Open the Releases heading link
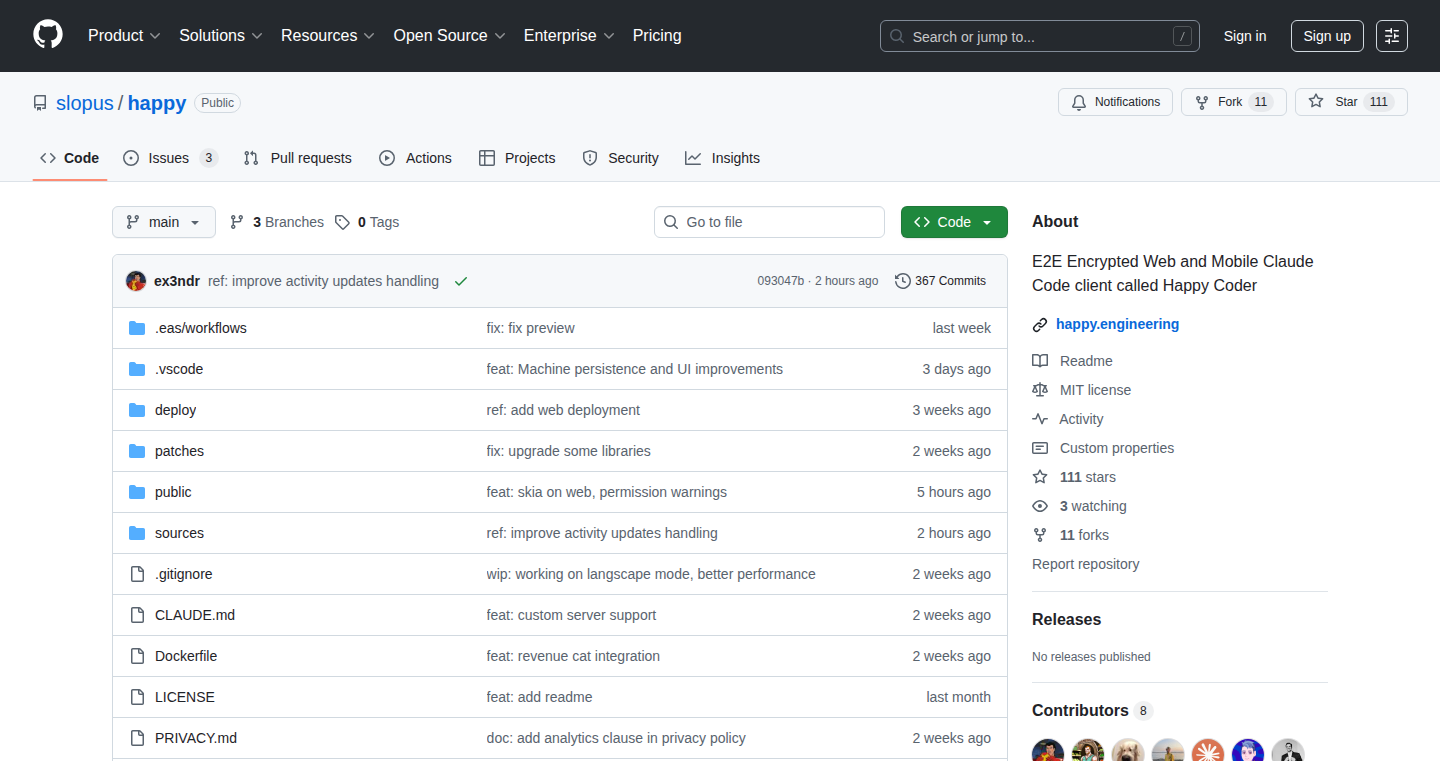This screenshot has height=761, width=1440. [x=1066, y=619]
